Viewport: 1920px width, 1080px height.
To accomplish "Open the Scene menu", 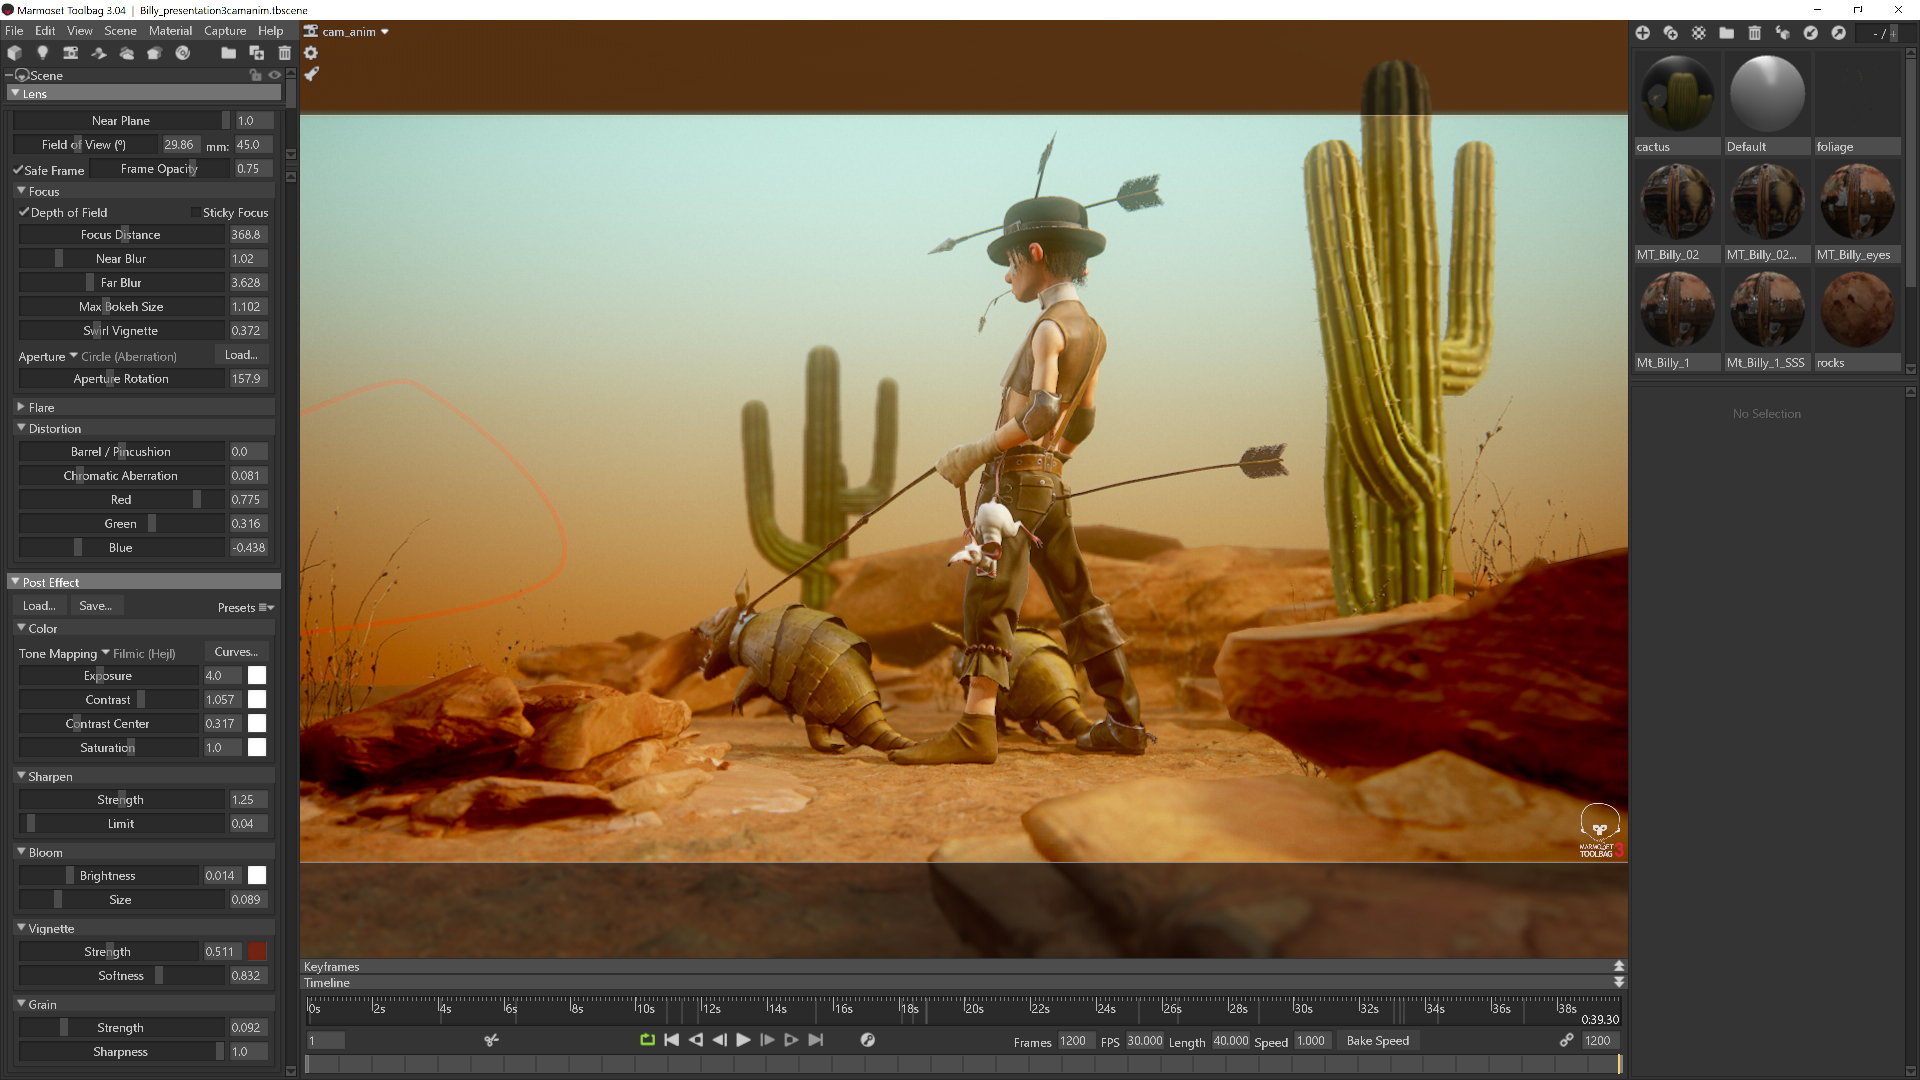I will (120, 31).
